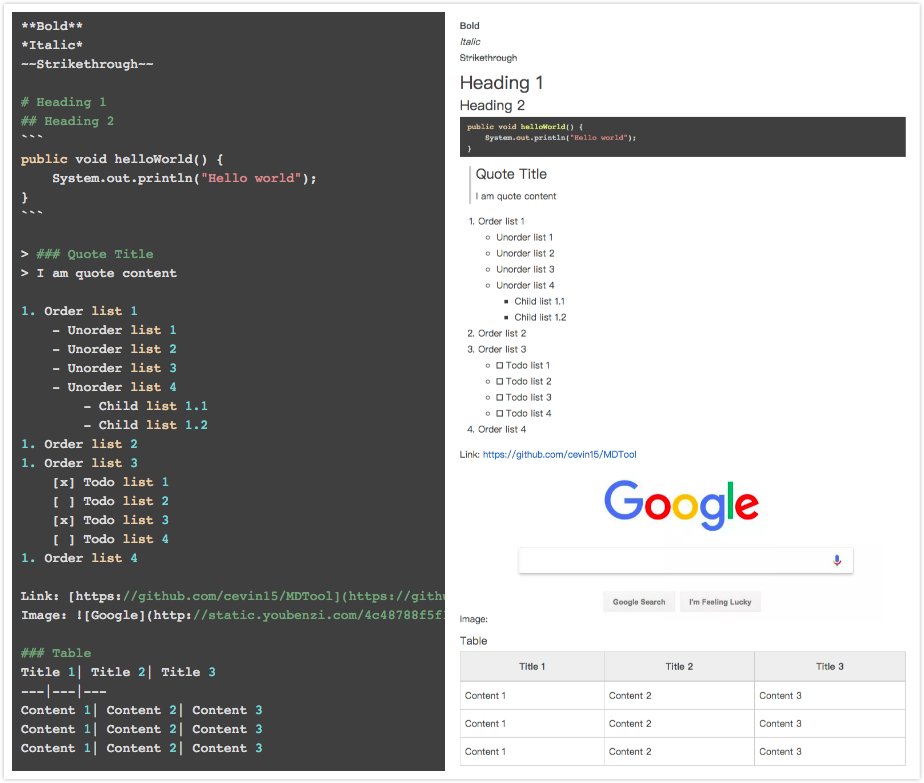This screenshot has width=924, height=783.
Task: Click the '# Heading 1' editor line
Action: tap(64, 102)
